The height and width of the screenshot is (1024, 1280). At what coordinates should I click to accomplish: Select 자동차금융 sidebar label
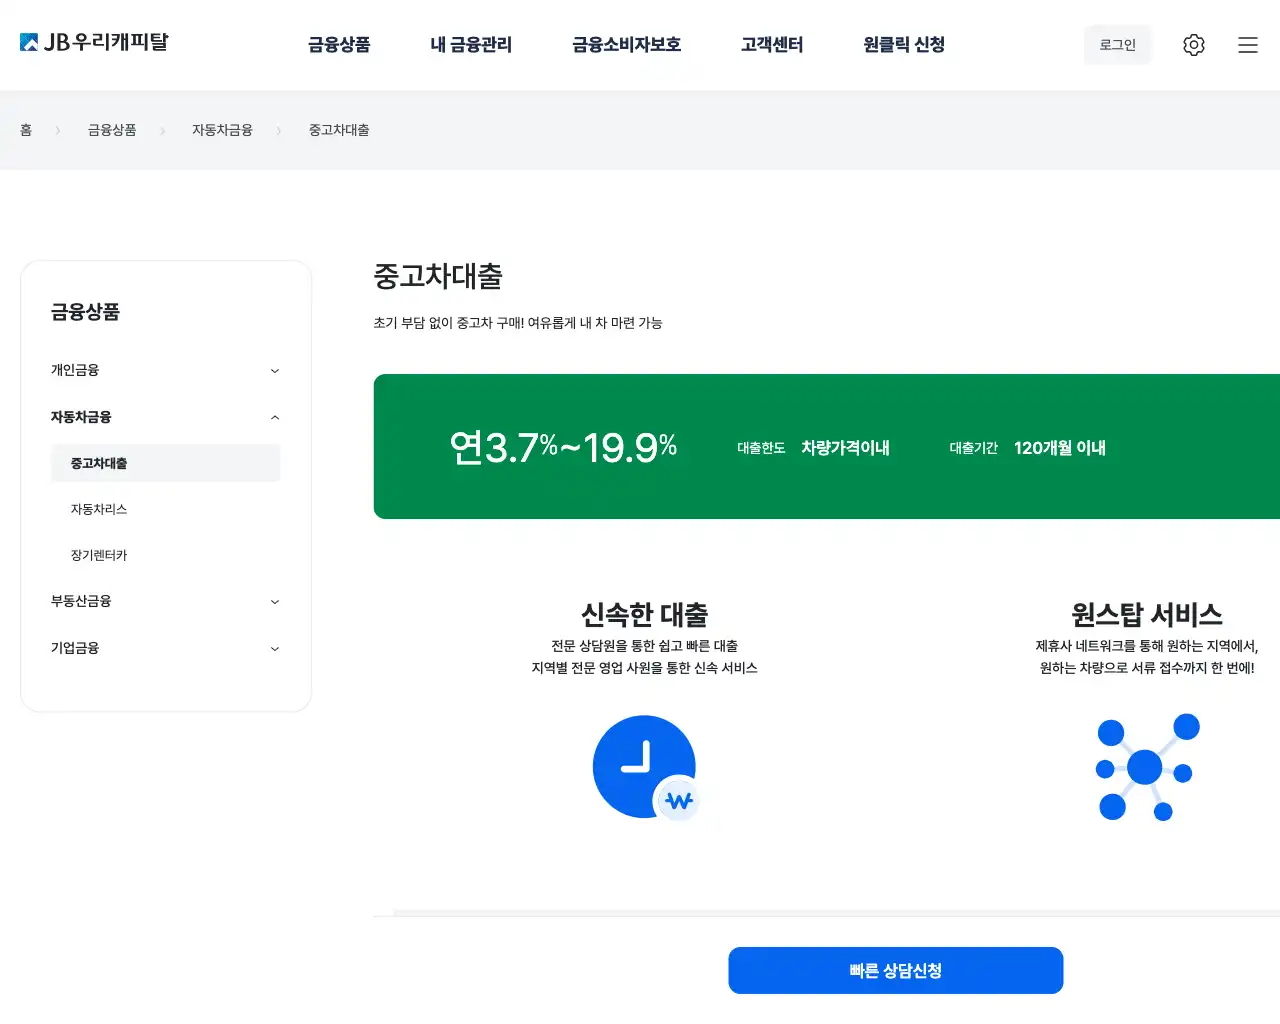pos(81,417)
